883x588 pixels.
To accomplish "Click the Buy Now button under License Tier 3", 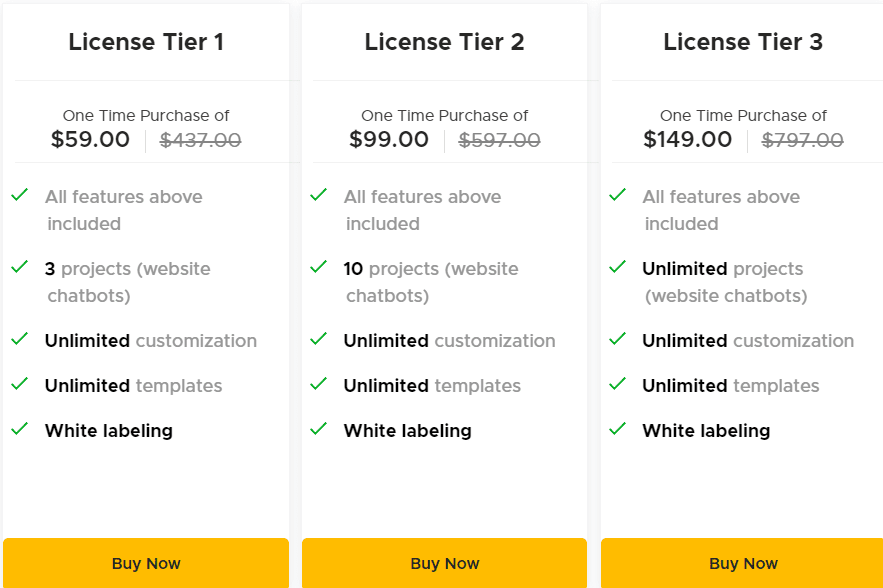I will pos(743,563).
